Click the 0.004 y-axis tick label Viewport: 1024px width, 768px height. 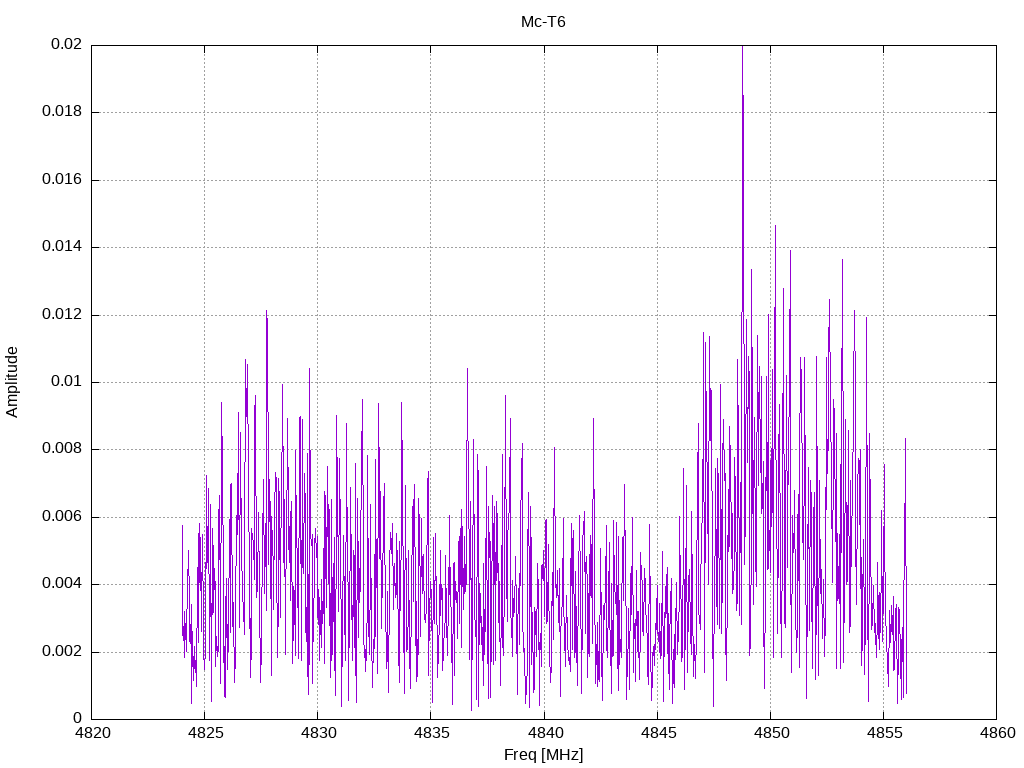click(62, 584)
